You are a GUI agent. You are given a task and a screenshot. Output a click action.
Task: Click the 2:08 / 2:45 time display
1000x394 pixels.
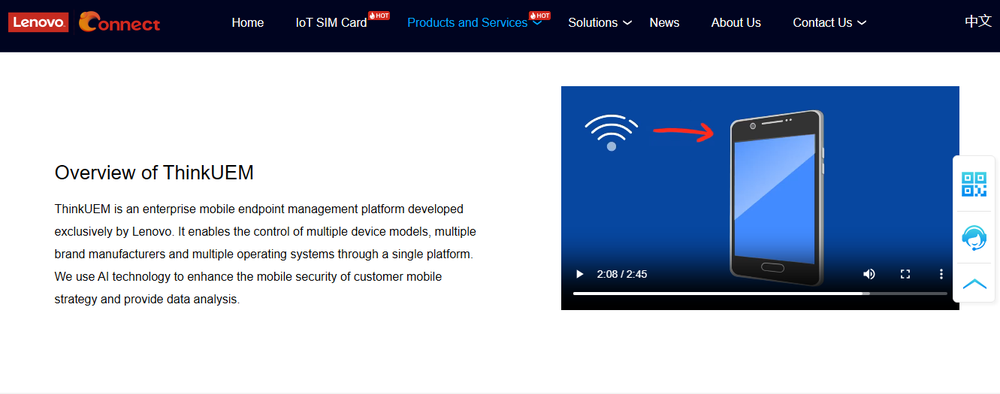pos(622,274)
